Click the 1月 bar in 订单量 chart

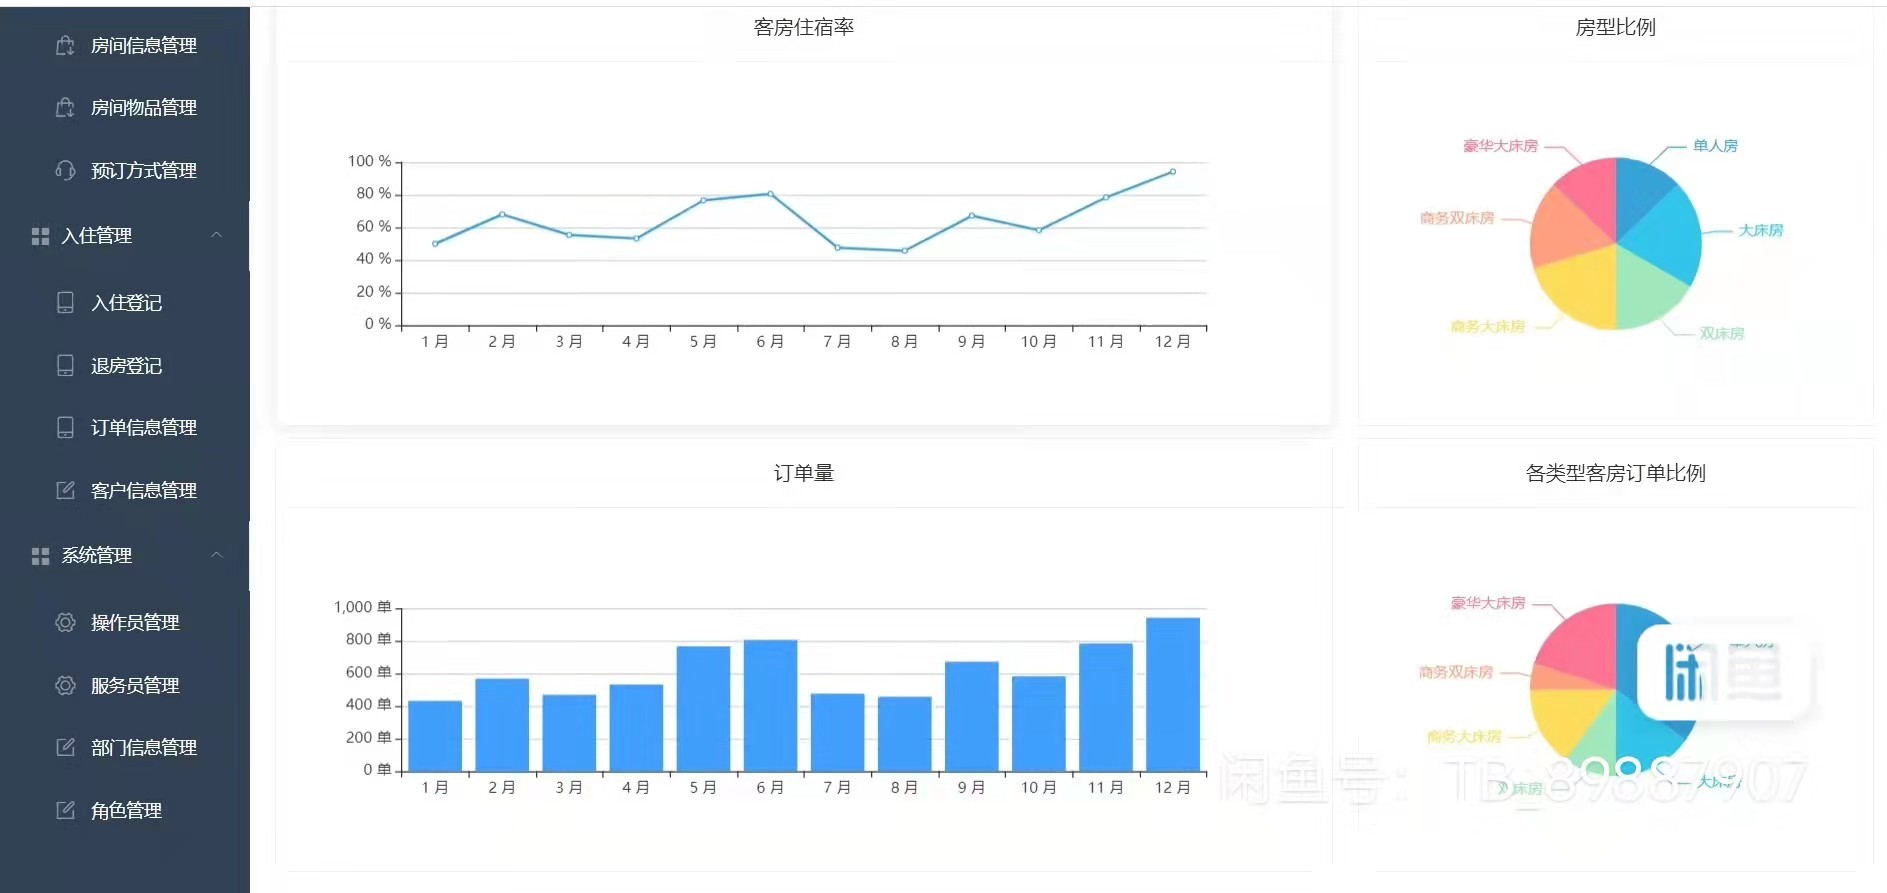point(435,736)
